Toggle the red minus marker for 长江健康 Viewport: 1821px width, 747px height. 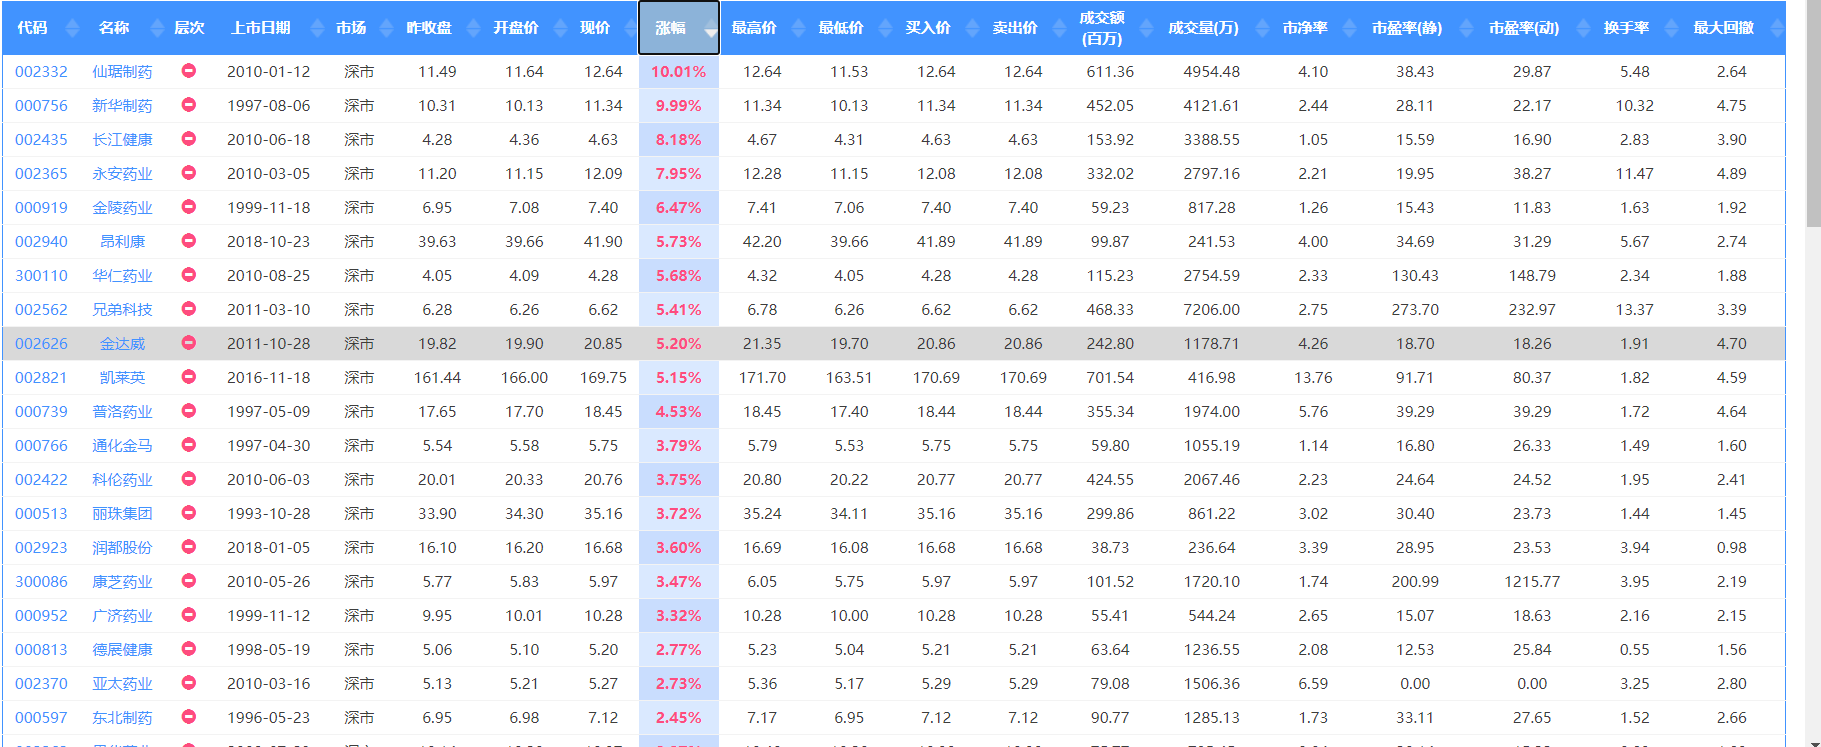[x=188, y=139]
